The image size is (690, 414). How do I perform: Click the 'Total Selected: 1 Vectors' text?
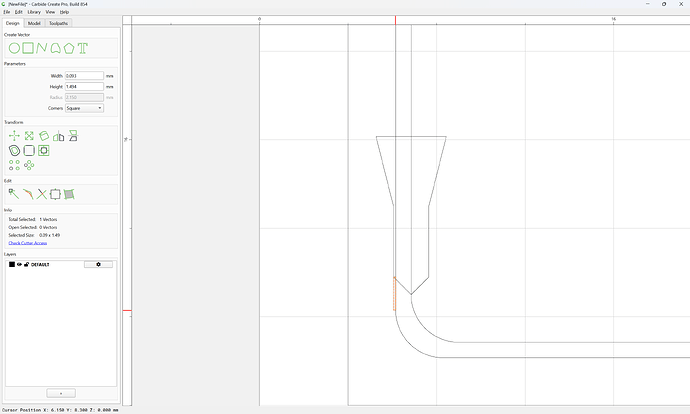pos(33,219)
